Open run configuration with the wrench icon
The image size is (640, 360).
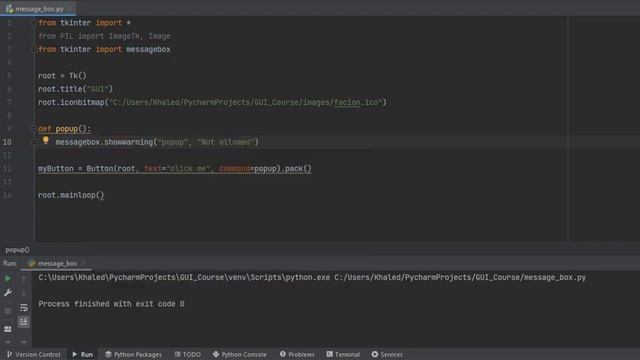[8, 293]
